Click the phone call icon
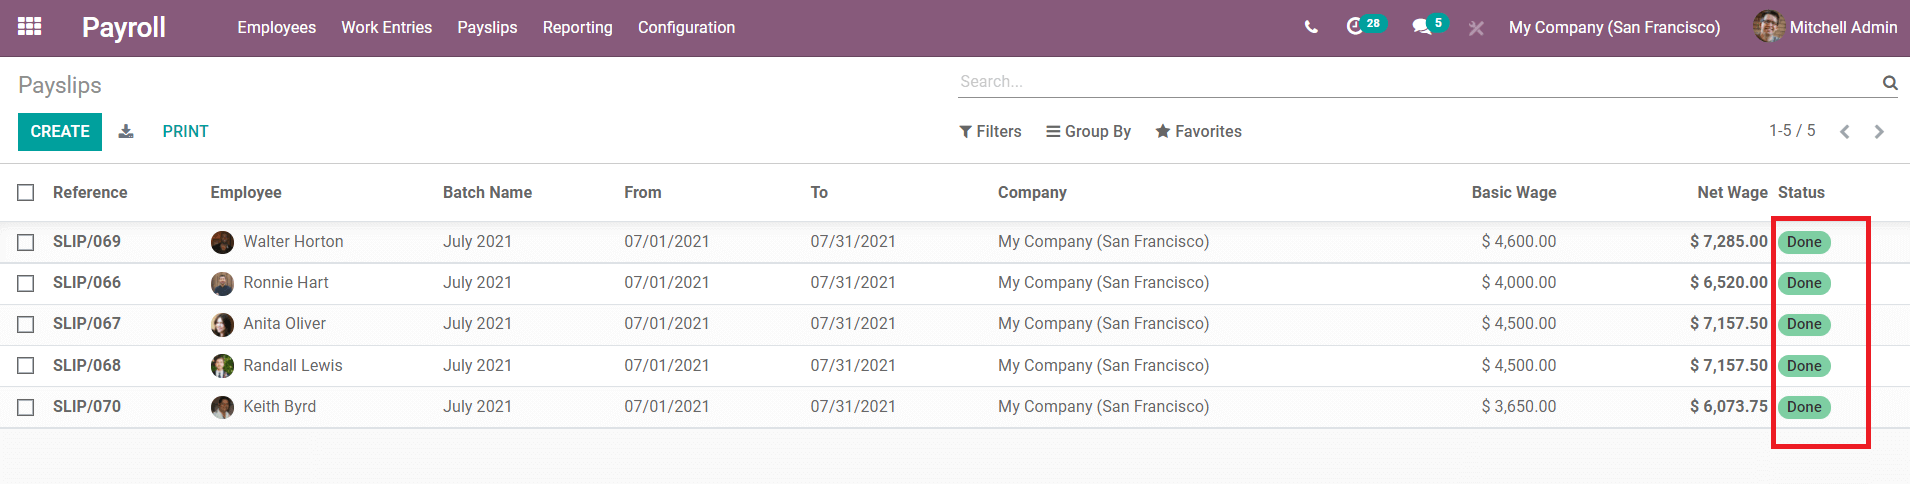The image size is (1910, 484). [x=1311, y=27]
